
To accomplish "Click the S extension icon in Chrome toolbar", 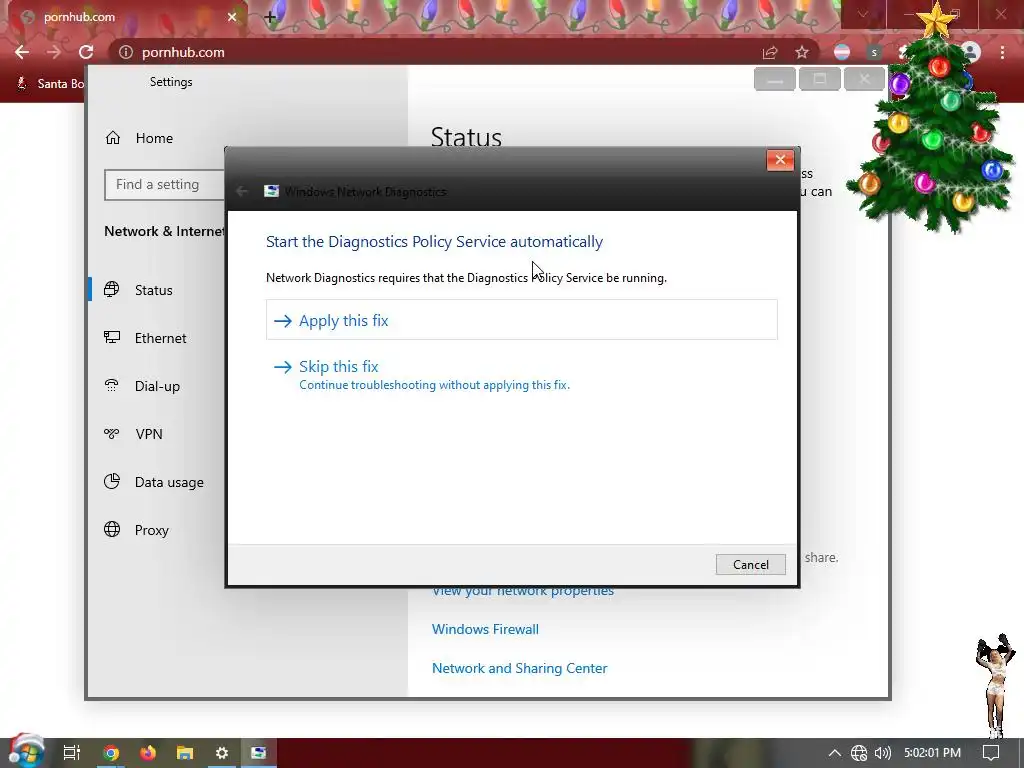I will coord(874,52).
